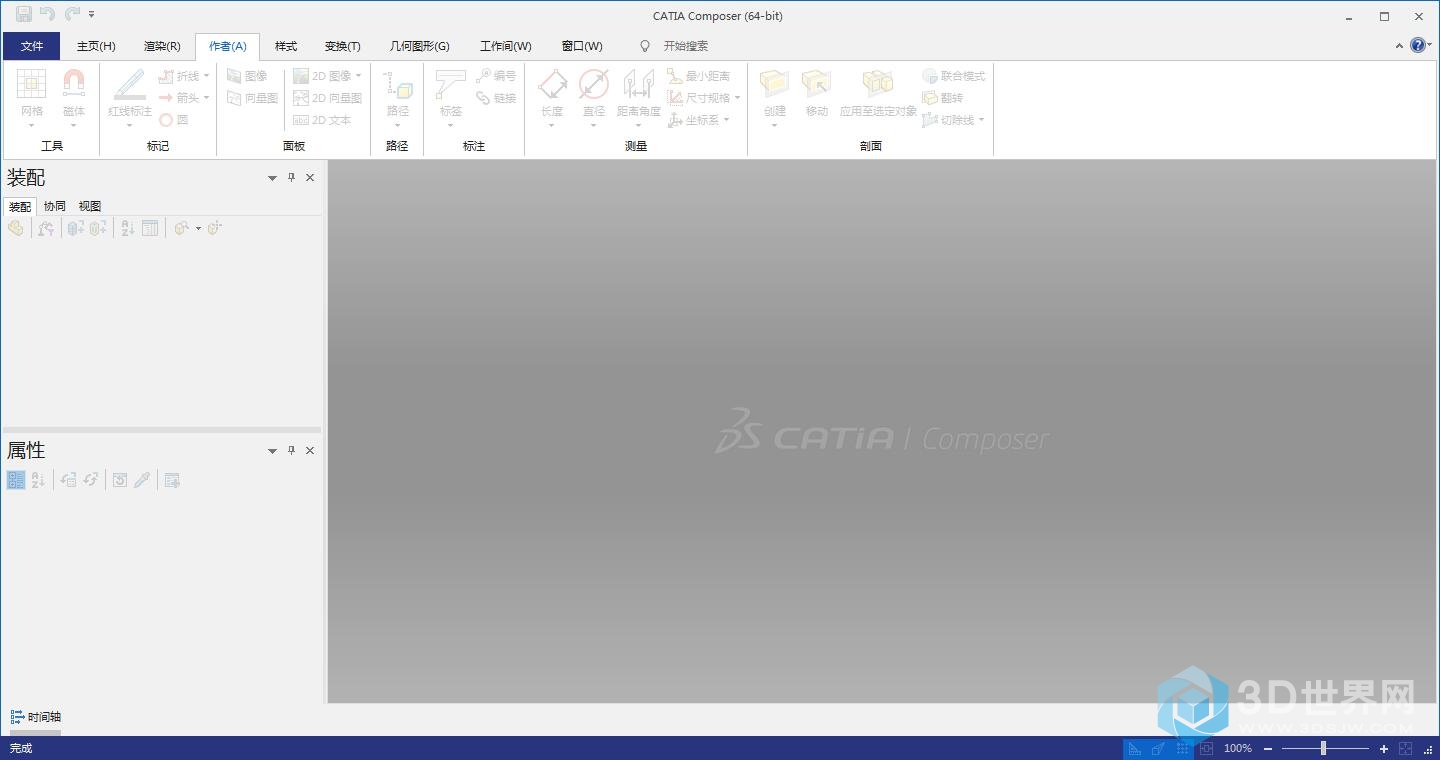
Task: Select the 标签 (Label) annotation tool
Action: point(451,93)
